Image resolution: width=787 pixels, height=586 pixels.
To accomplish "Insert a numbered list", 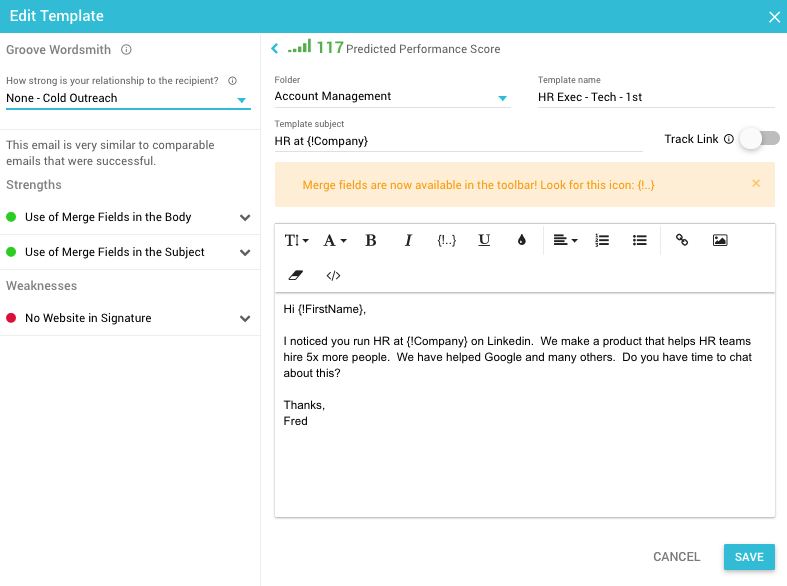I will point(602,240).
